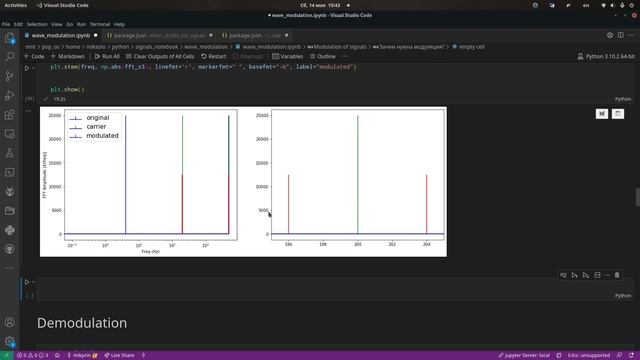The height and width of the screenshot is (360, 640).
Task: Switch to wave_modulation.ipynb tab
Action: [61, 36]
